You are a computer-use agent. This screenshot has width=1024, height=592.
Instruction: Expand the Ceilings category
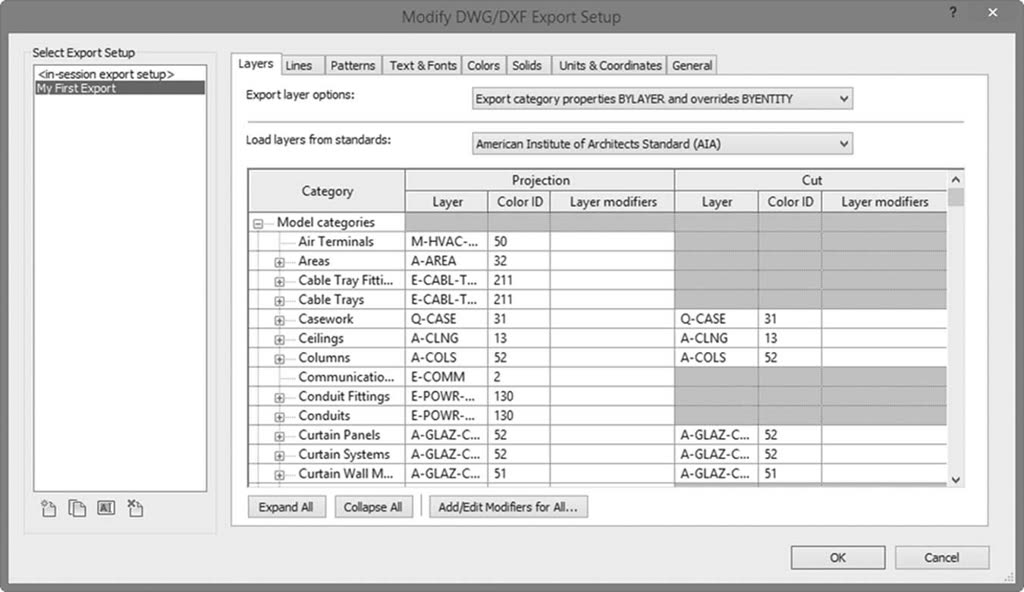coord(280,339)
